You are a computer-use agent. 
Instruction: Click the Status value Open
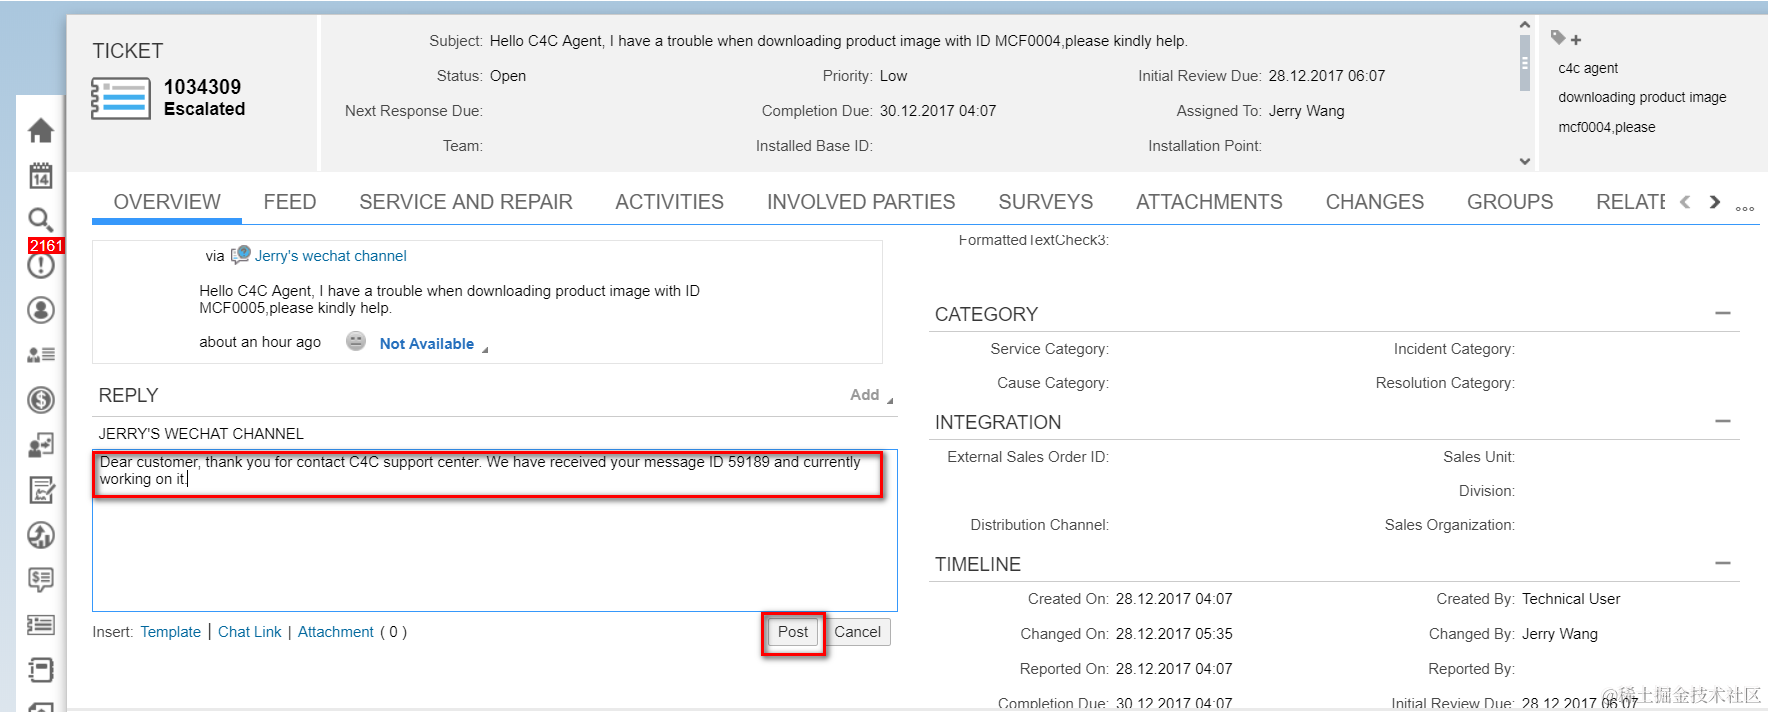pos(507,76)
